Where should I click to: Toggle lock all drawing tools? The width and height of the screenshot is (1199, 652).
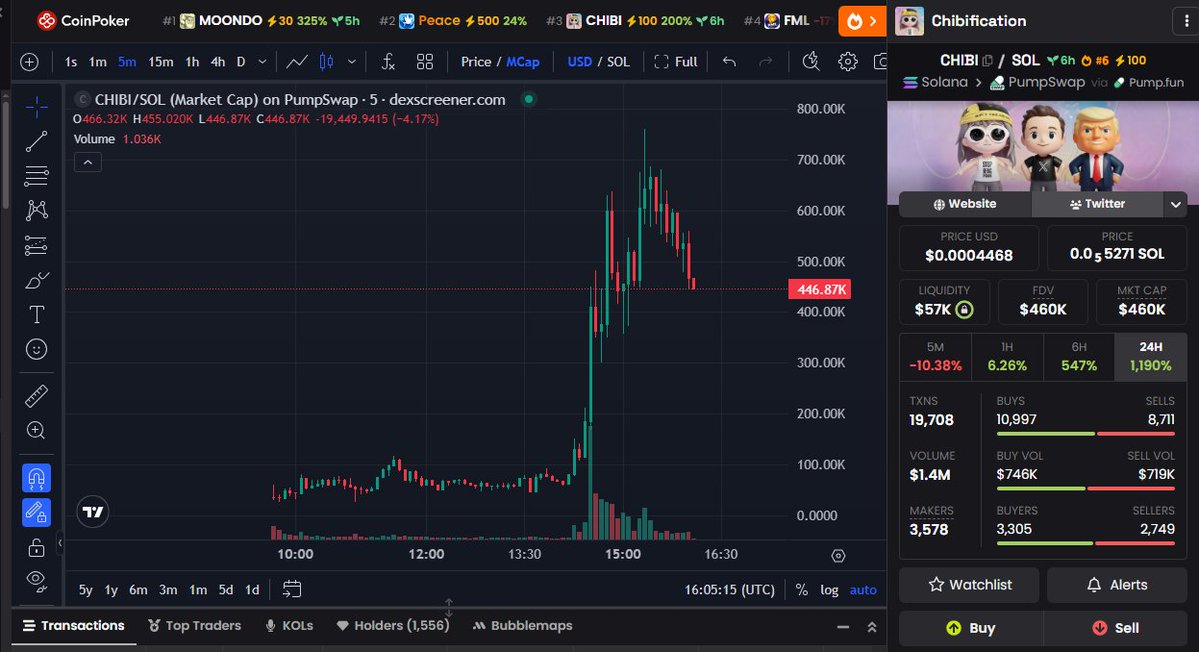36,547
